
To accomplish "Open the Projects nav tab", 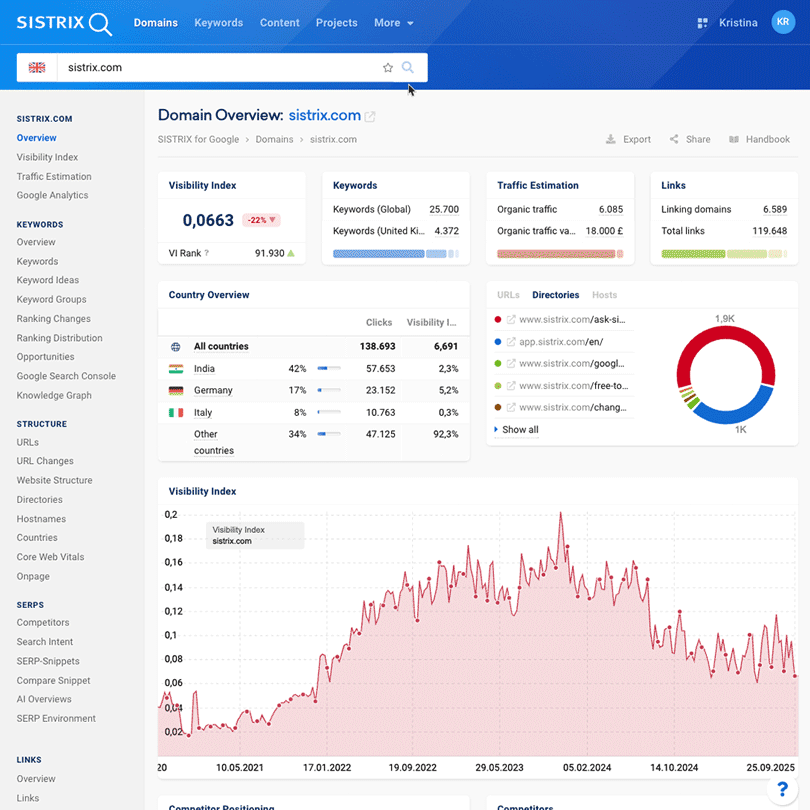I will [337, 23].
